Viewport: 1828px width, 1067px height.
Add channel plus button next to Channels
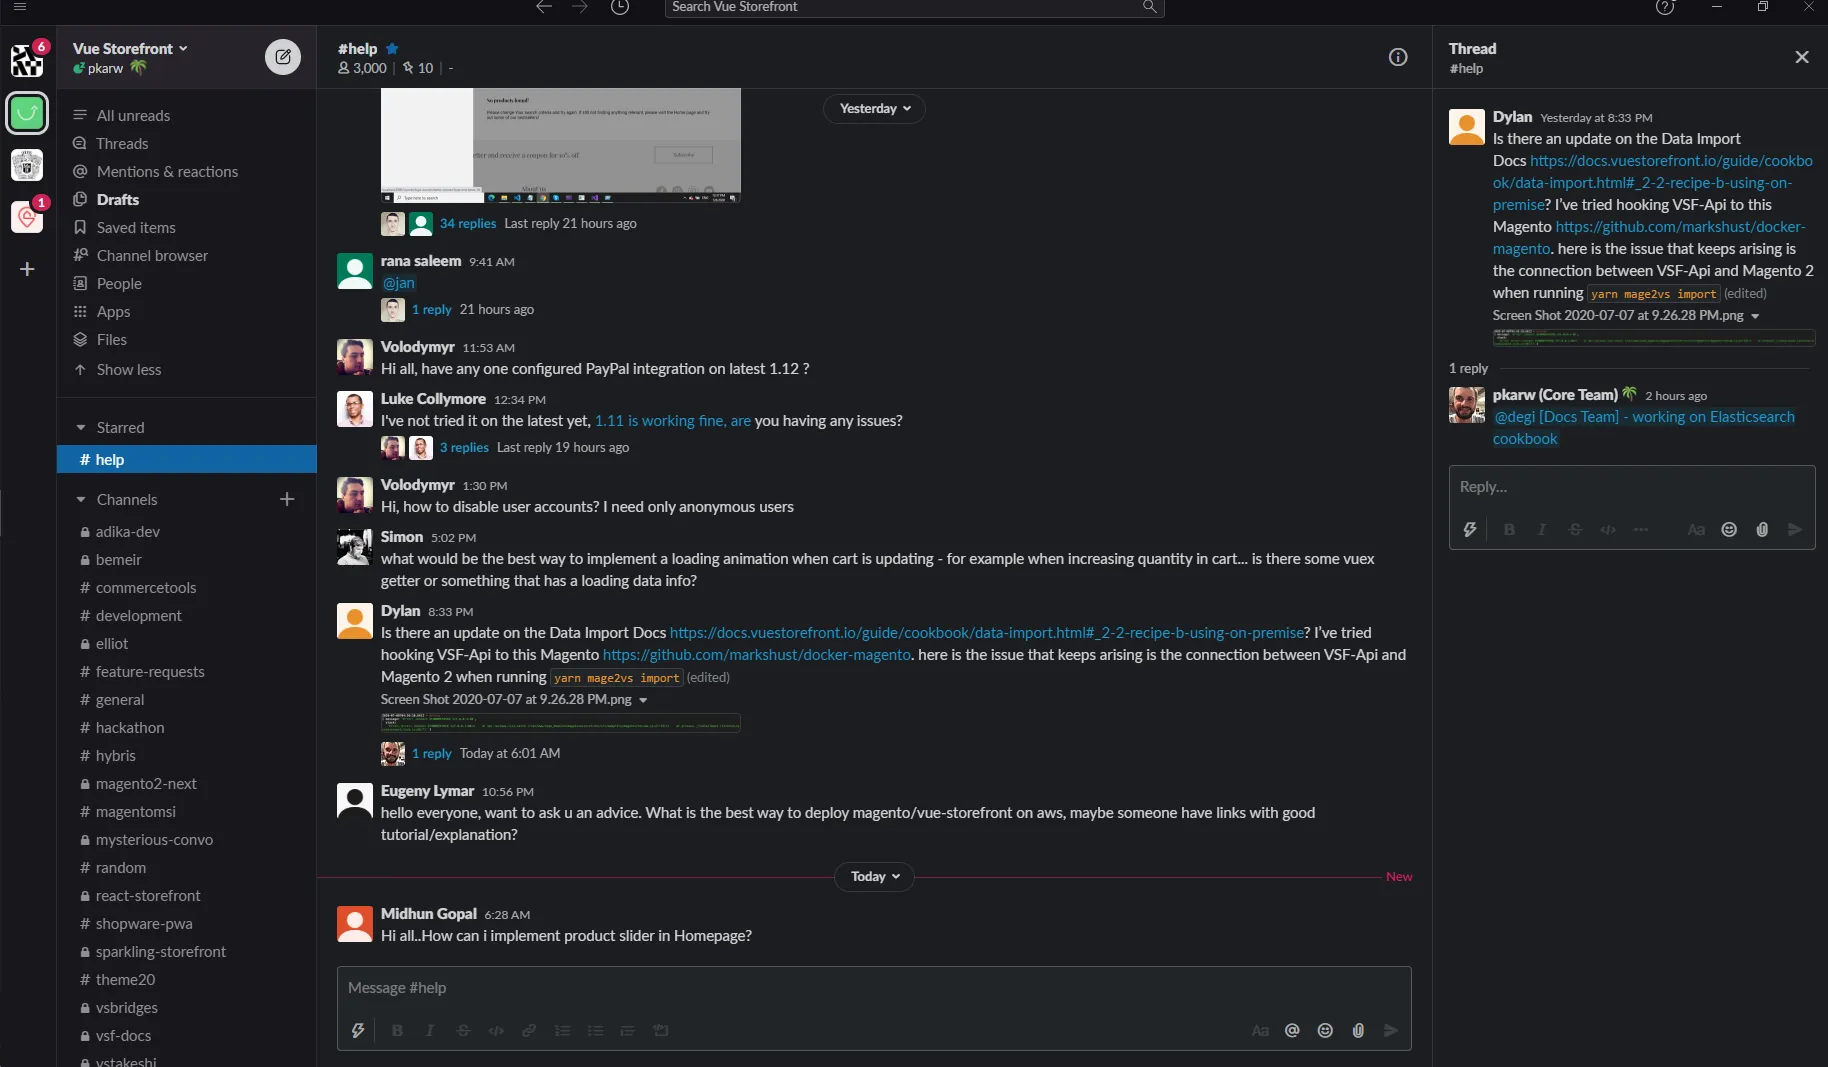point(287,499)
